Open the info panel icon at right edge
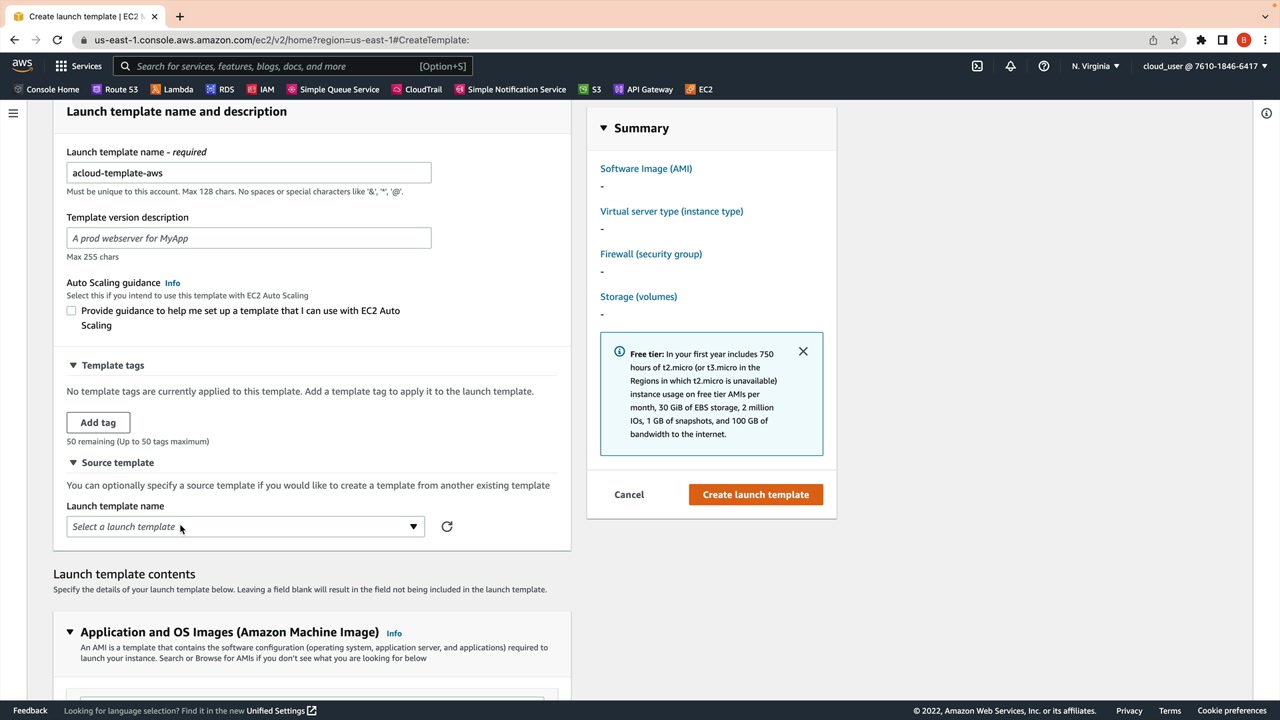Image resolution: width=1280 pixels, height=720 pixels. tap(1266, 113)
